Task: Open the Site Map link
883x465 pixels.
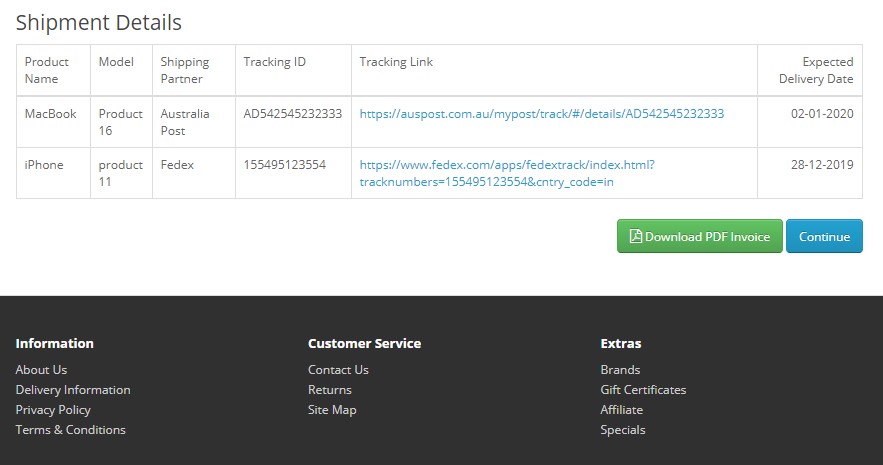Action: click(x=332, y=410)
